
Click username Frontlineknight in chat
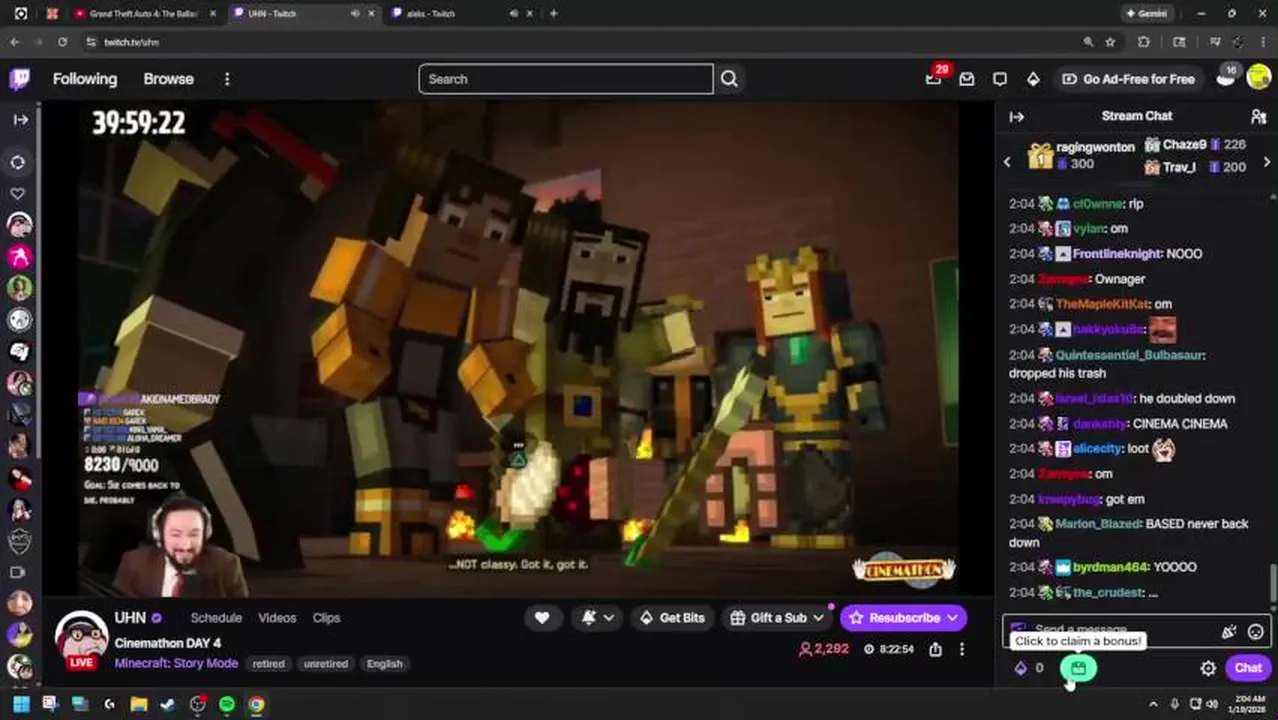pos(1117,254)
